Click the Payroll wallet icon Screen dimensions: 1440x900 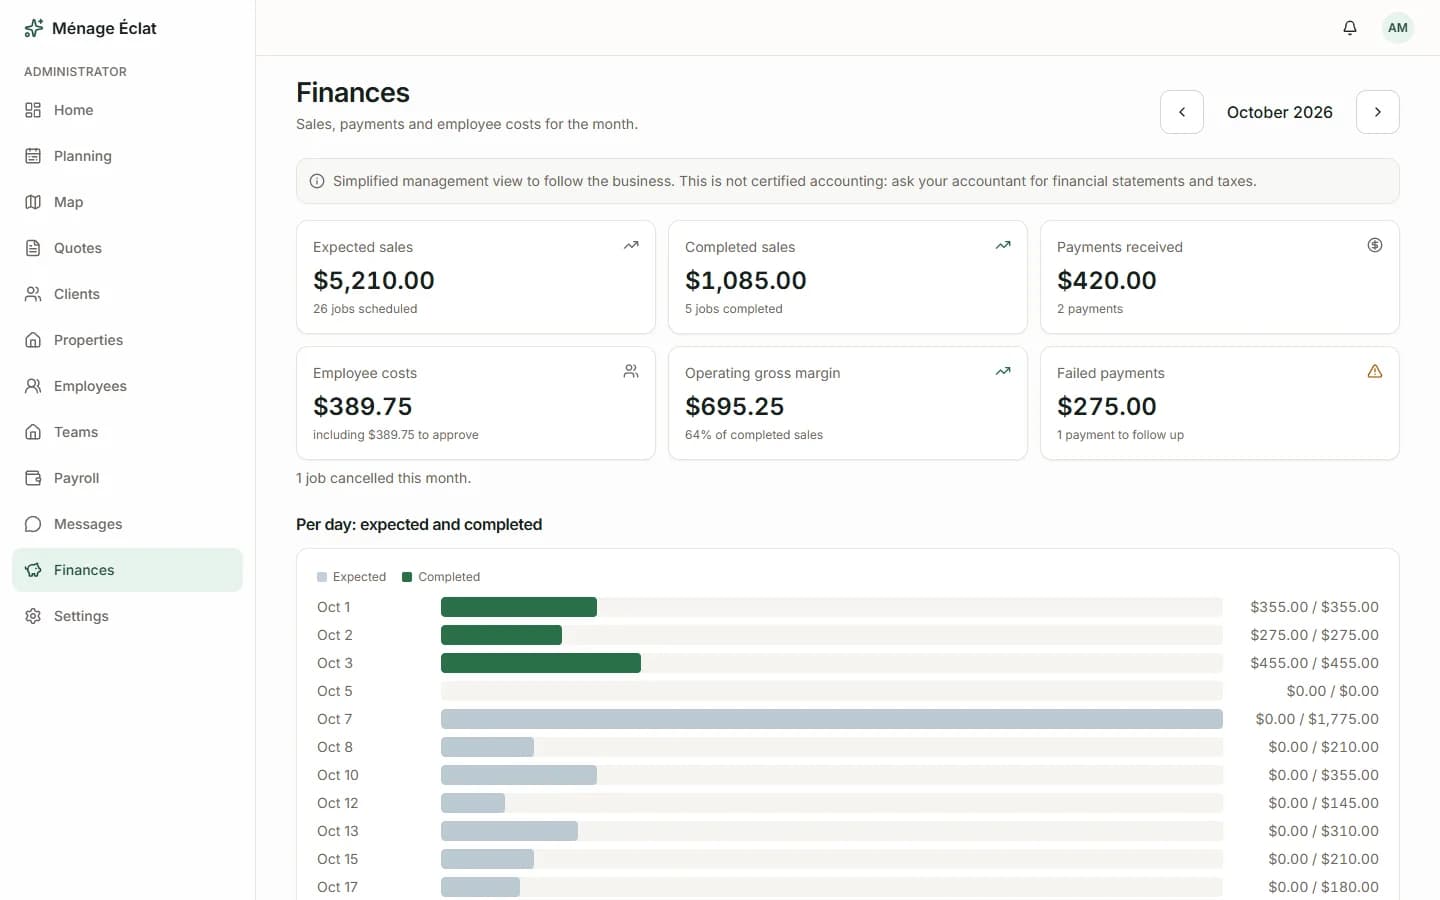click(x=33, y=478)
